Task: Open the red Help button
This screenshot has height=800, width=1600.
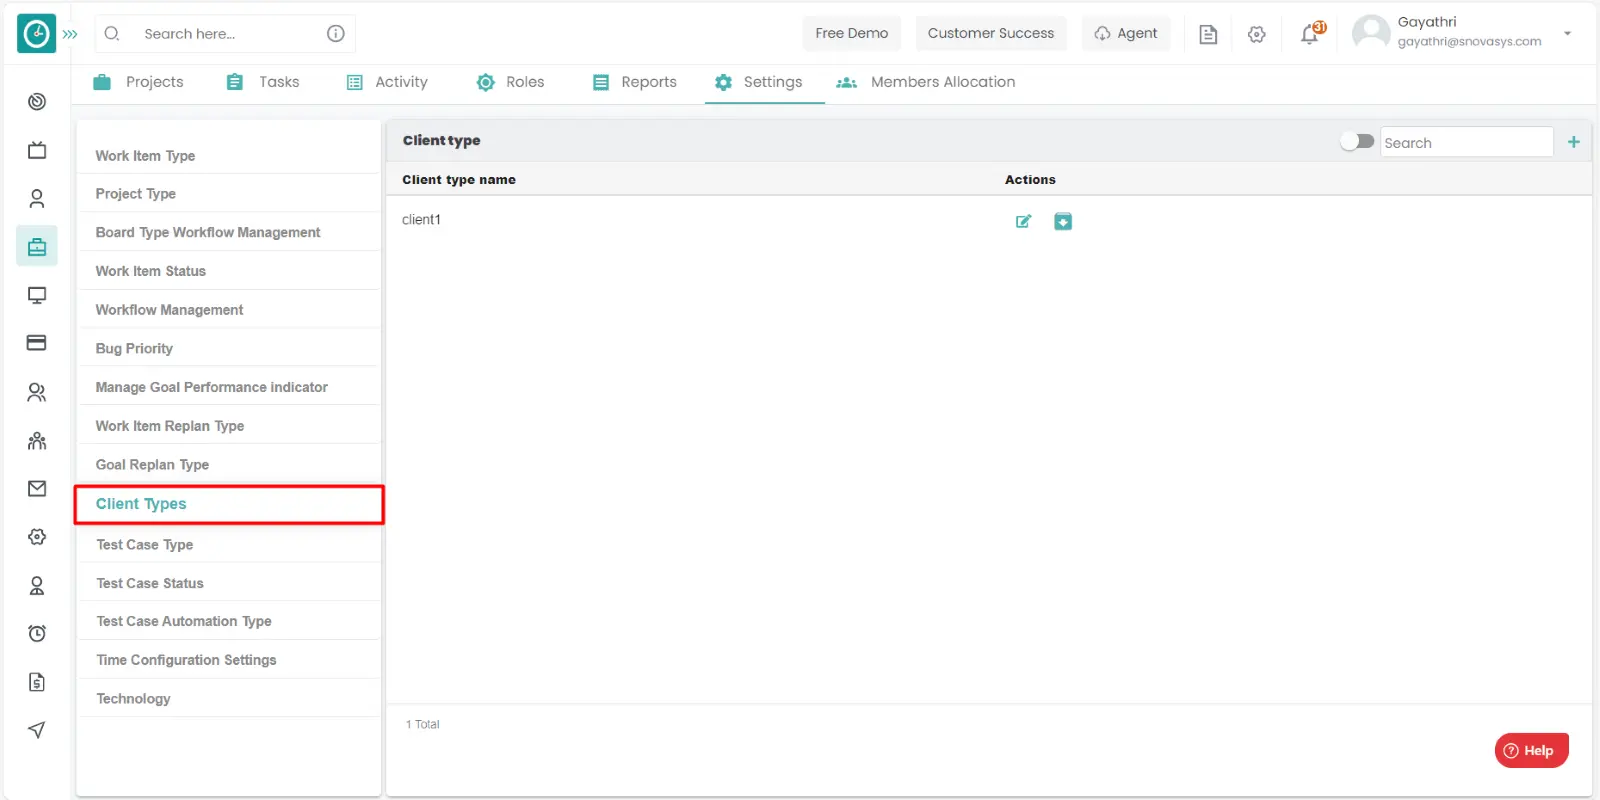Action: tap(1531, 750)
